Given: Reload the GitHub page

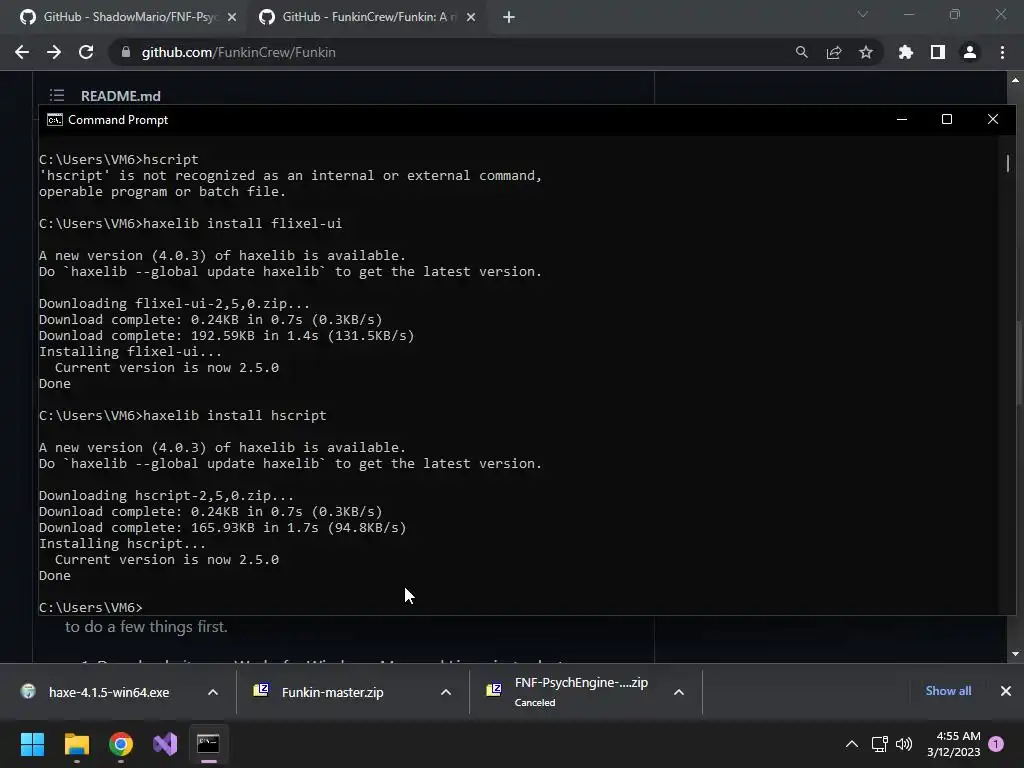Looking at the screenshot, I should 86,52.
